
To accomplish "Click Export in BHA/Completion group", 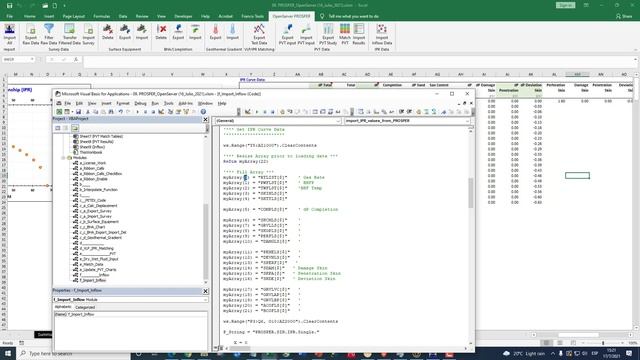I will pyautogui.click(x=178, y=32).
